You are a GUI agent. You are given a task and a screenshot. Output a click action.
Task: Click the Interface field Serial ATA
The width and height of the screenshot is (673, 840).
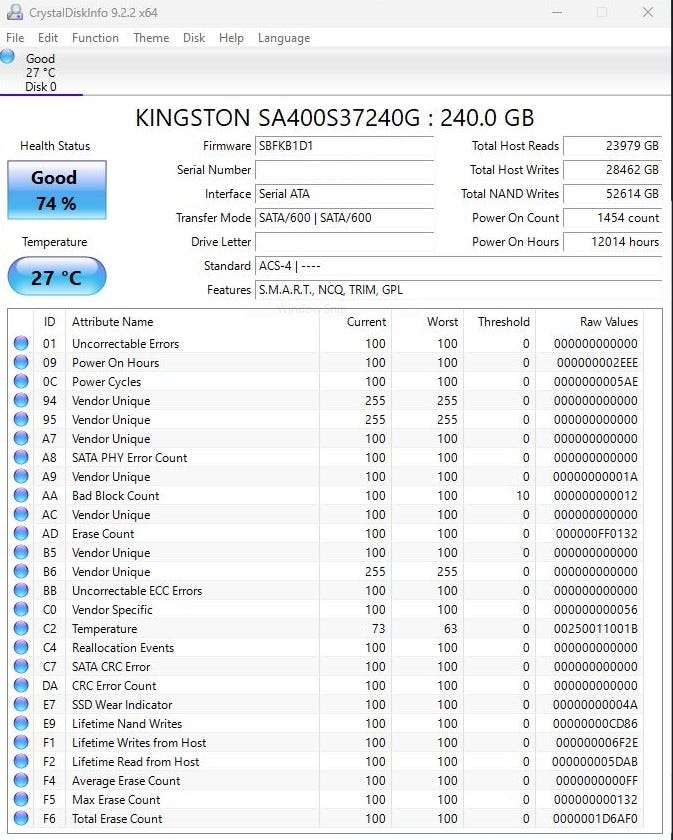point(345,194)
